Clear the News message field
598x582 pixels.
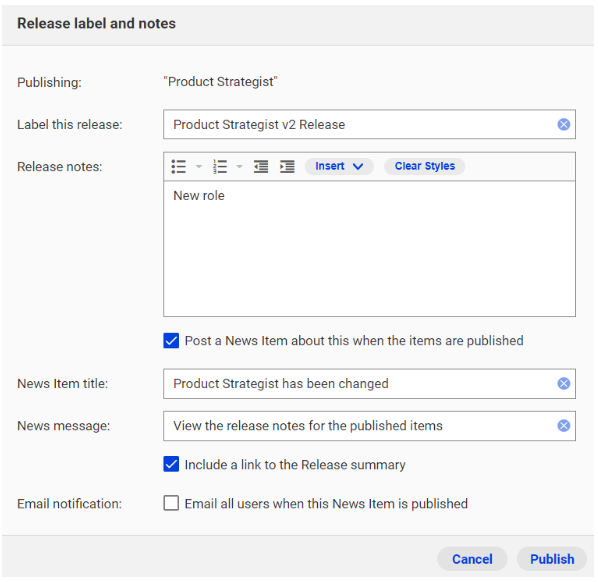[x=564, y=426]
